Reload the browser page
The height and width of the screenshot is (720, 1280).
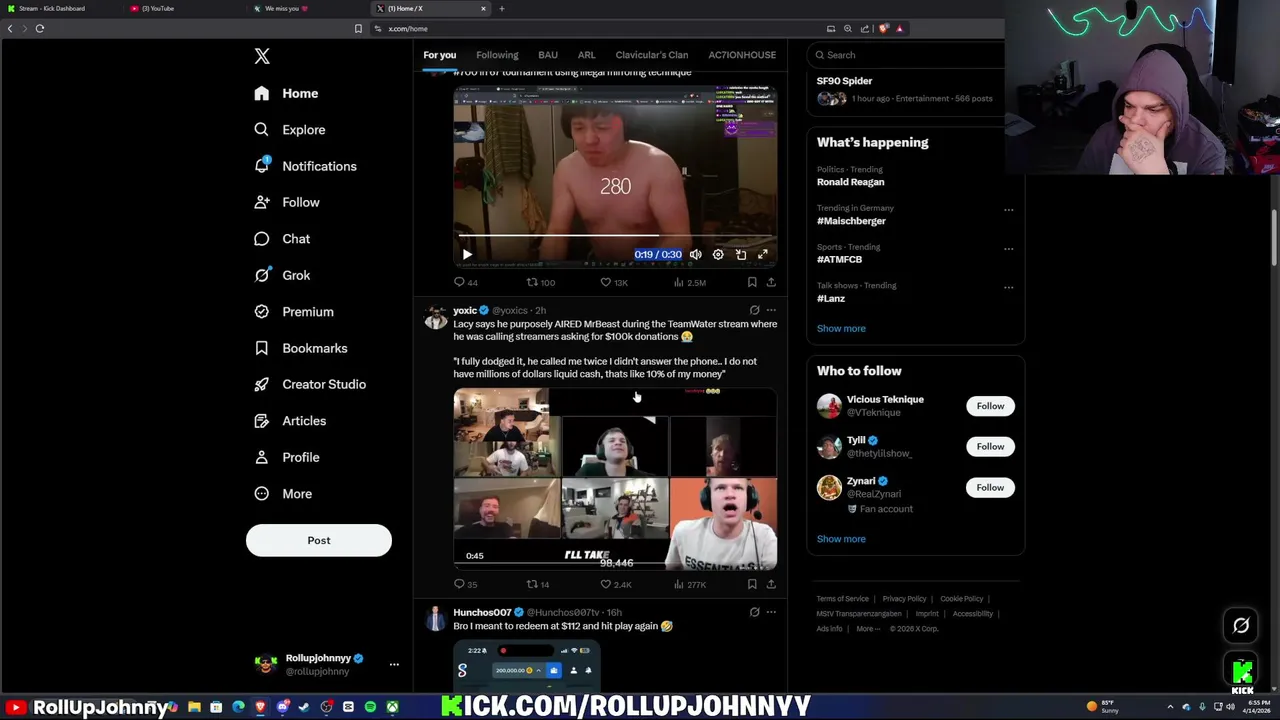[40, 28]
